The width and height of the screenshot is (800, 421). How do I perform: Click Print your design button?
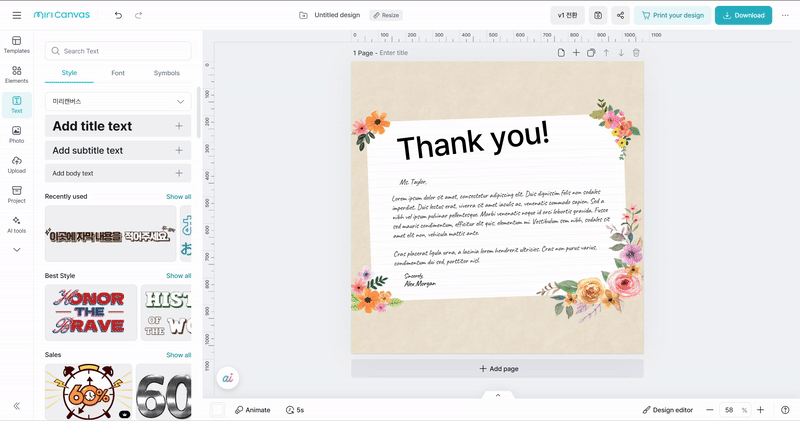(672, 15)
